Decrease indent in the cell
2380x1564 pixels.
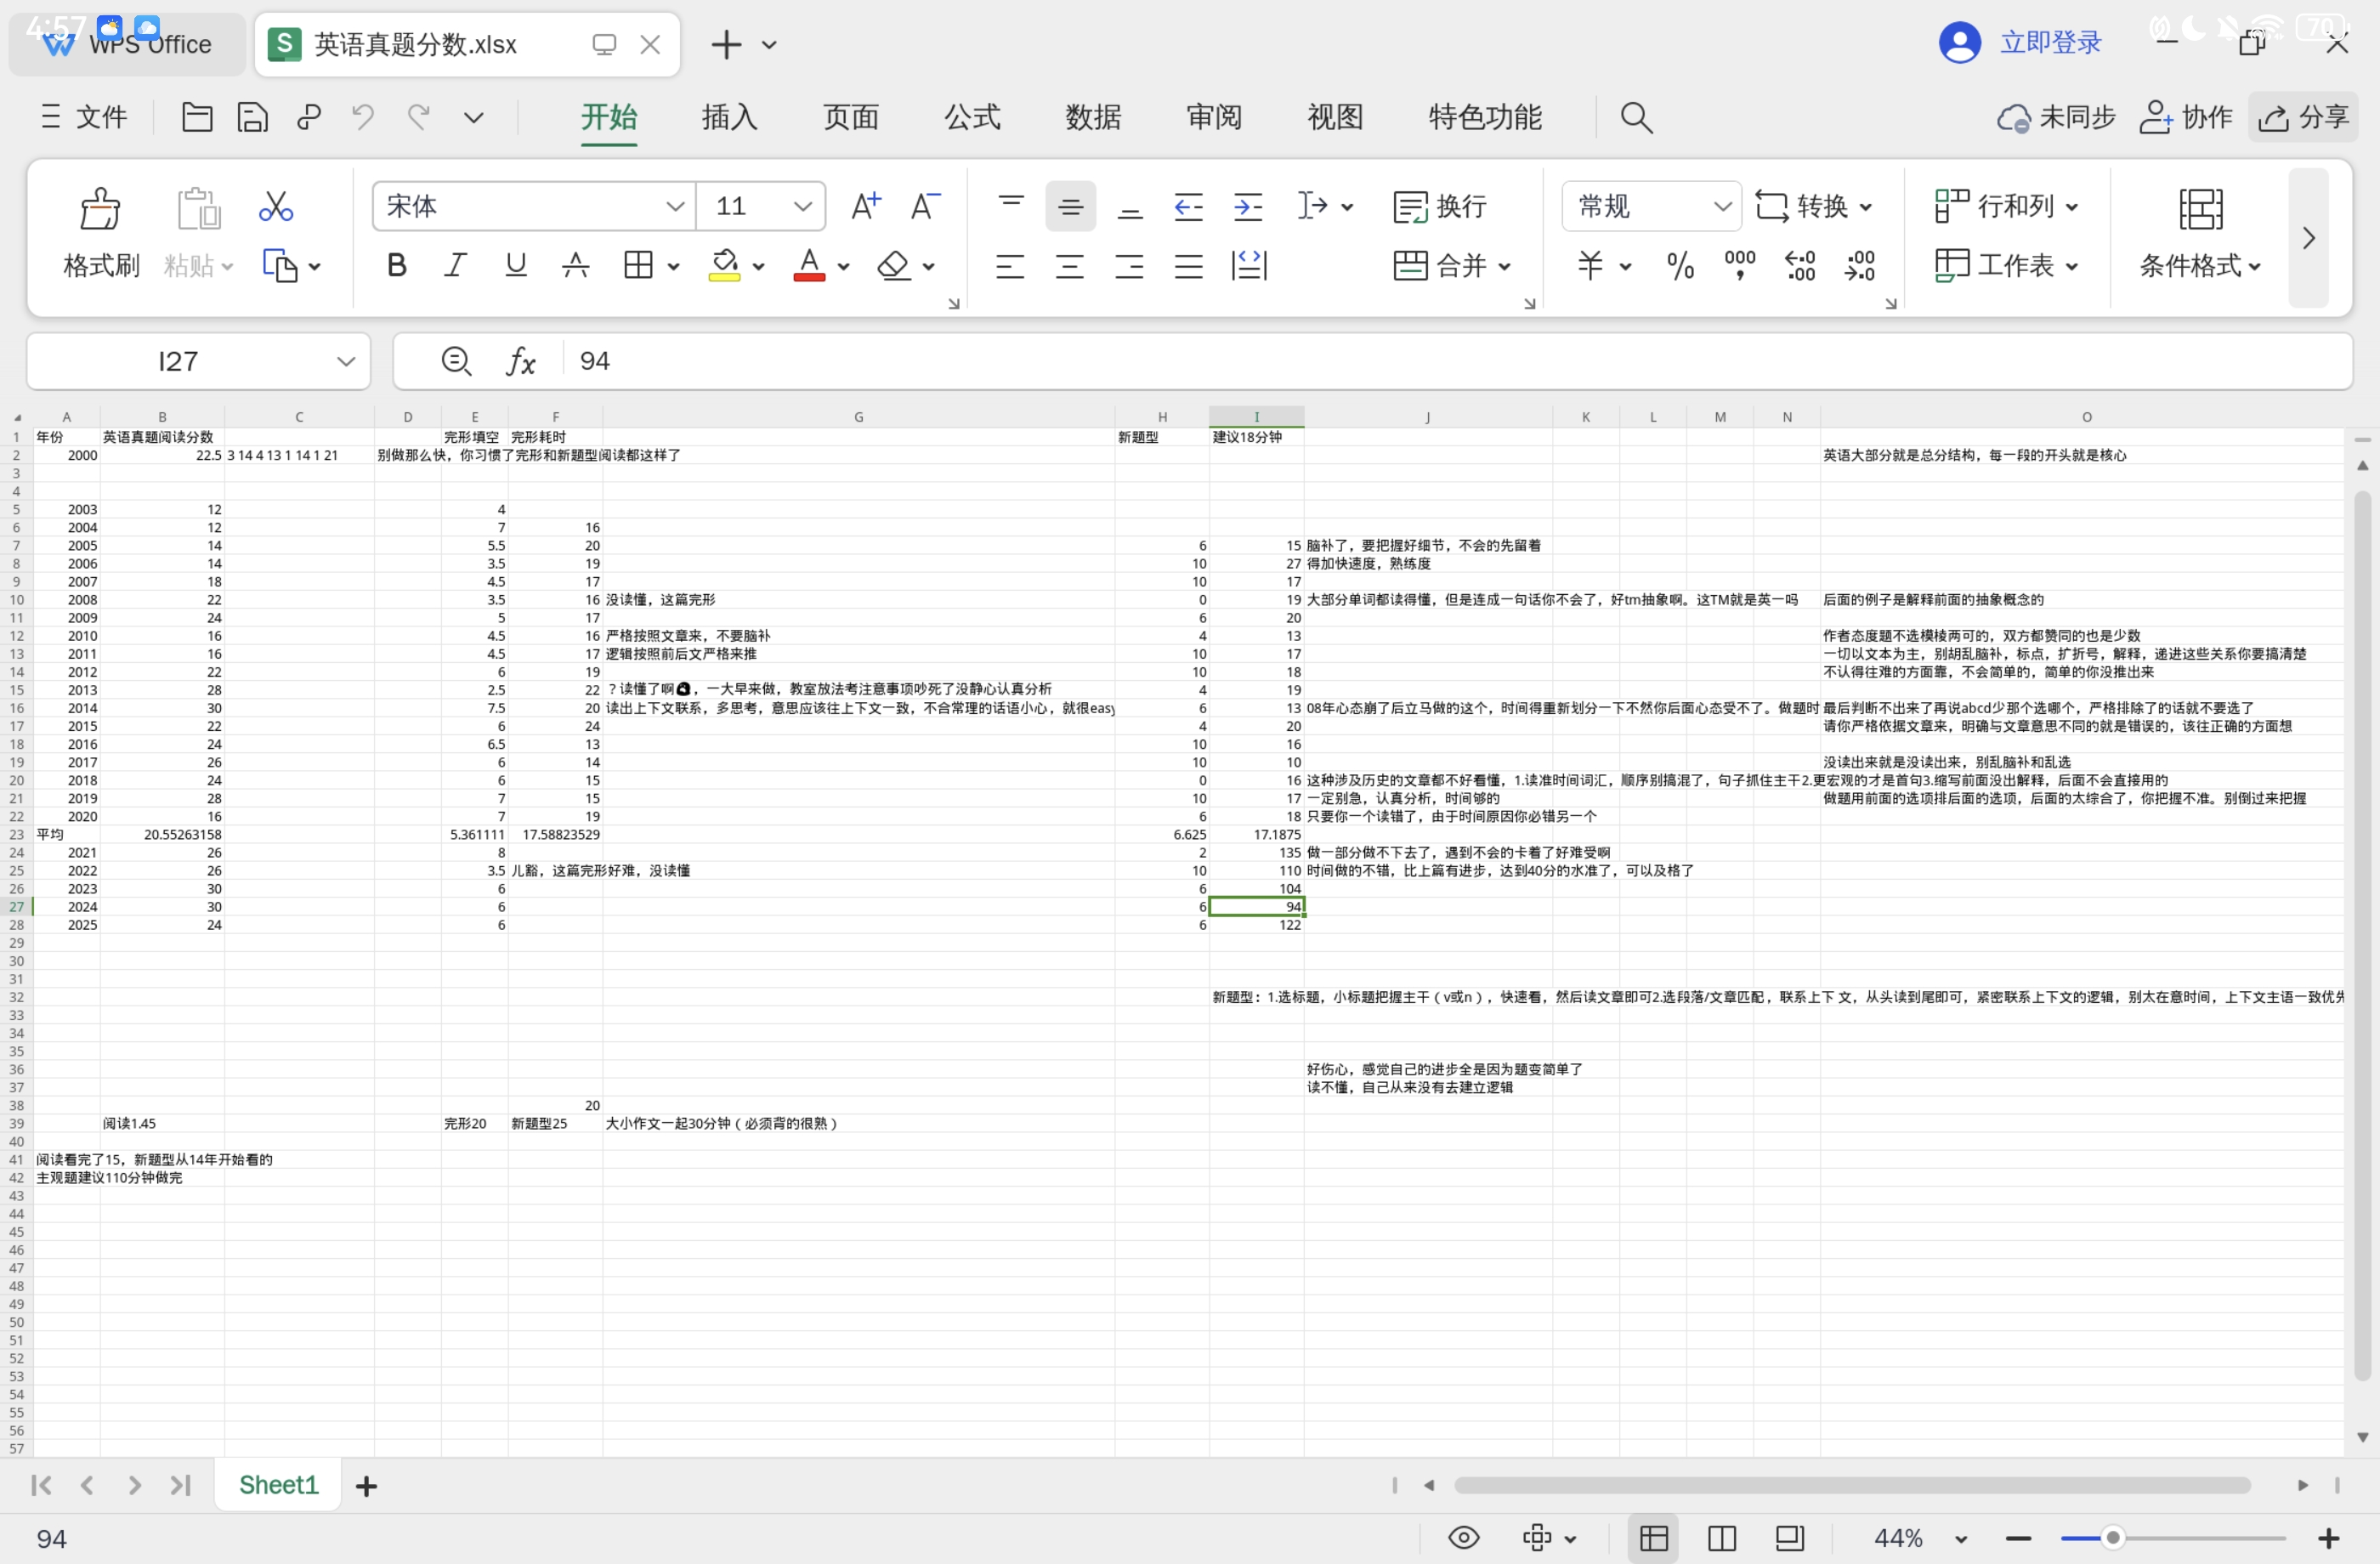click(1188, 206)
